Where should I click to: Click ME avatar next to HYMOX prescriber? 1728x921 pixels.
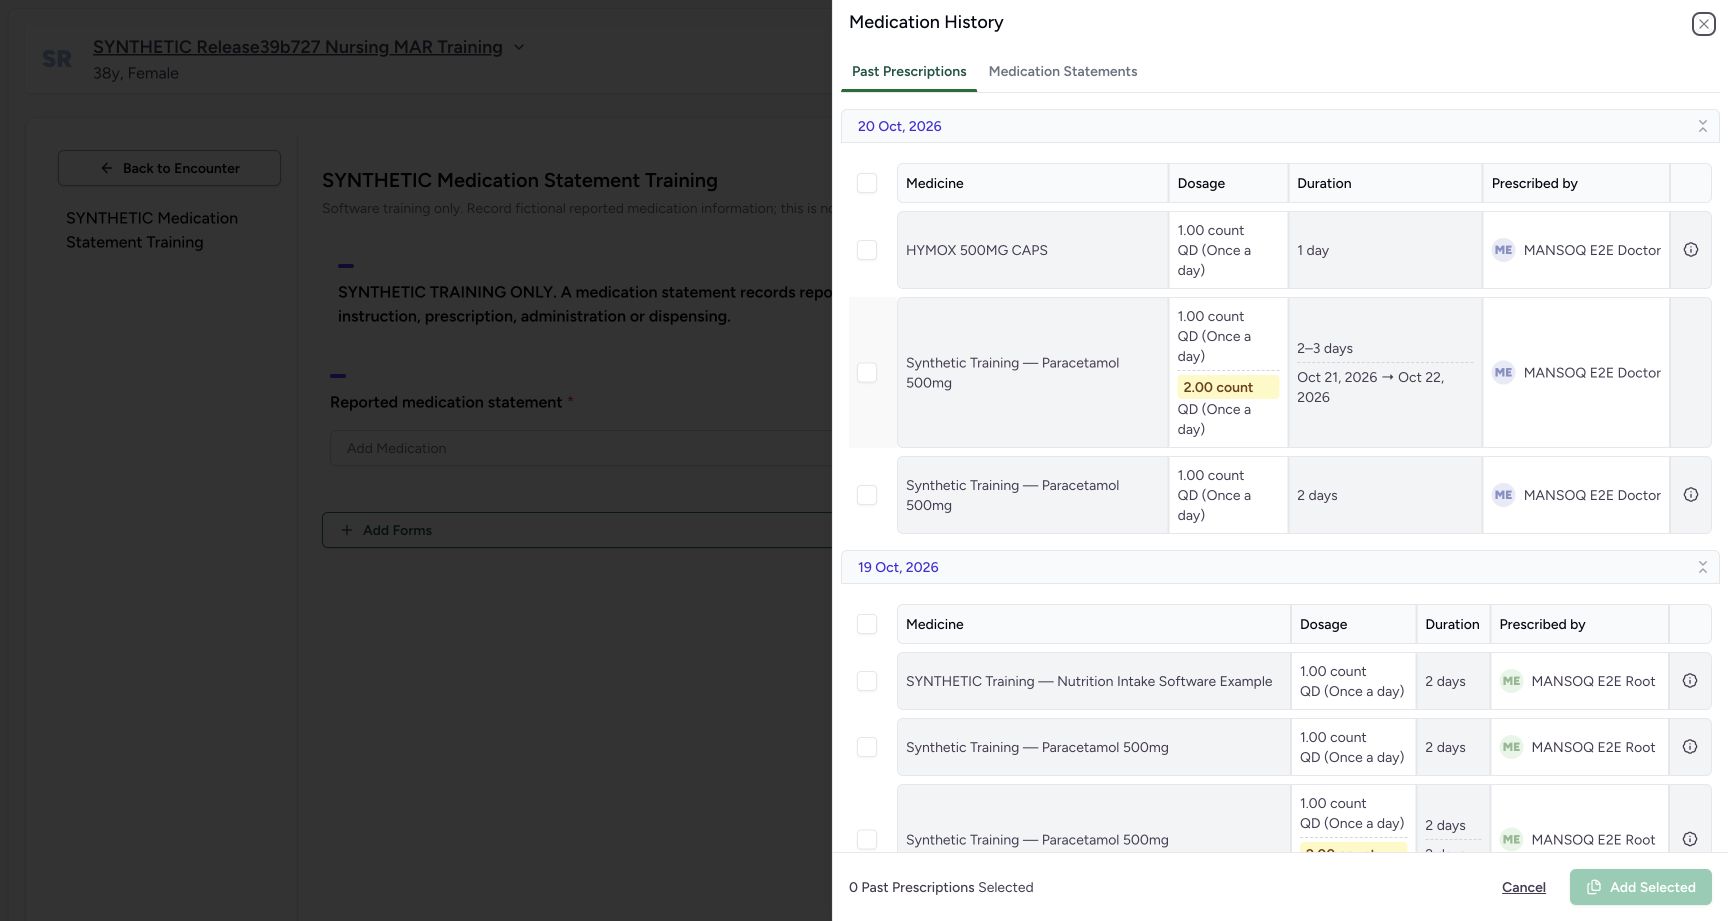[x=1503, y=250]
